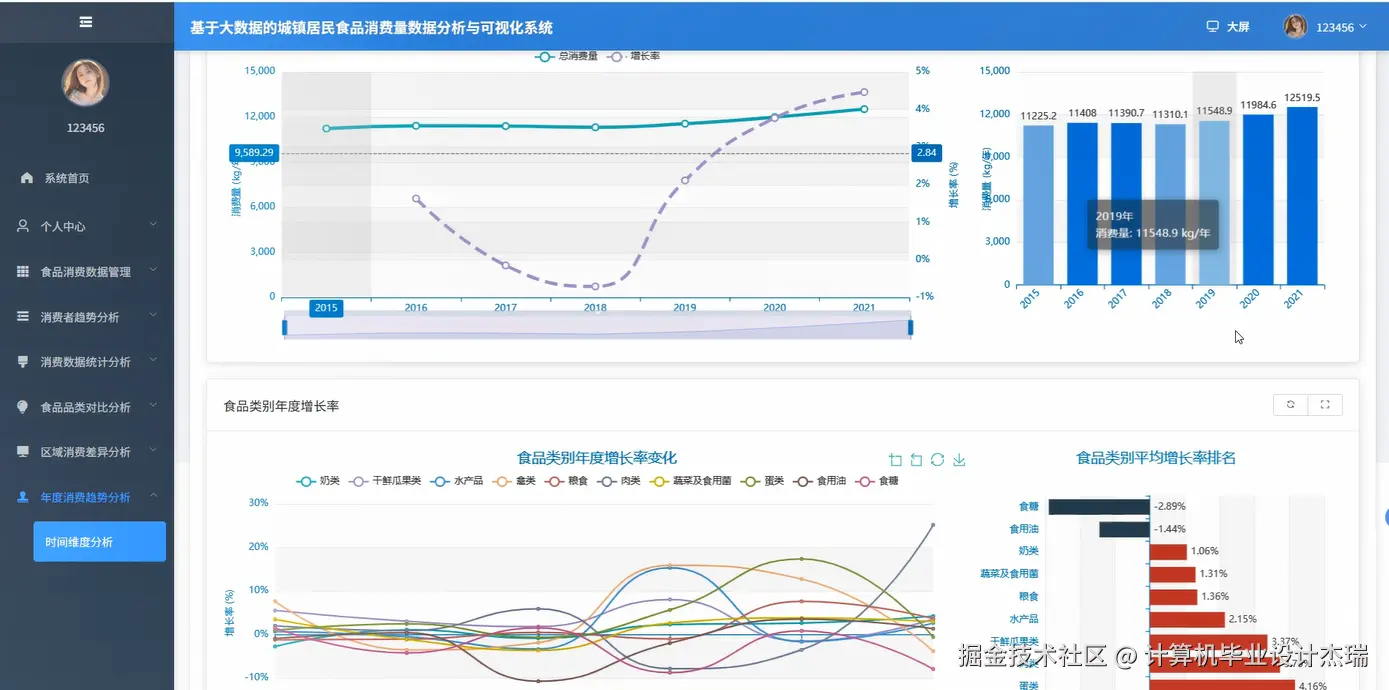Toggle 总消费量 legend series
Image resolution: width=1389 pixels, height=690 pixels.
(566, 56)
